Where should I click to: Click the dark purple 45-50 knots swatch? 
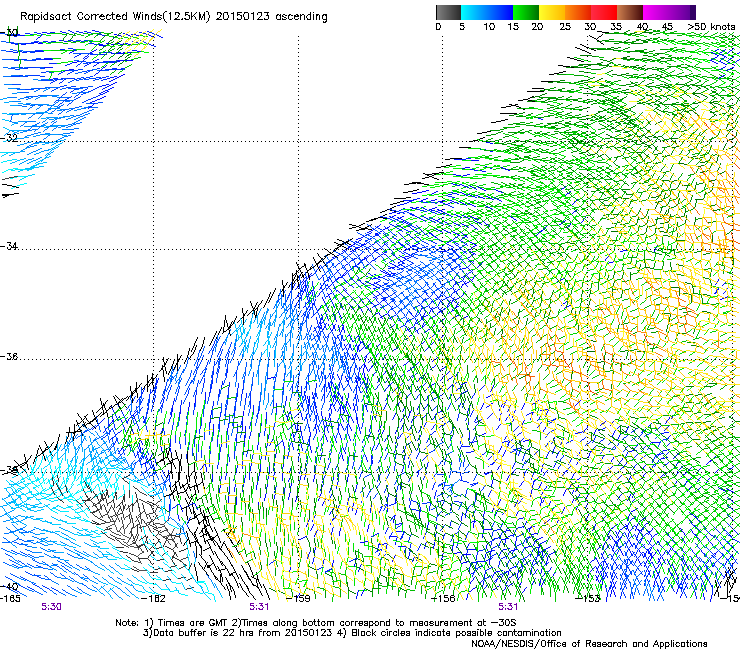pos(682,12)
